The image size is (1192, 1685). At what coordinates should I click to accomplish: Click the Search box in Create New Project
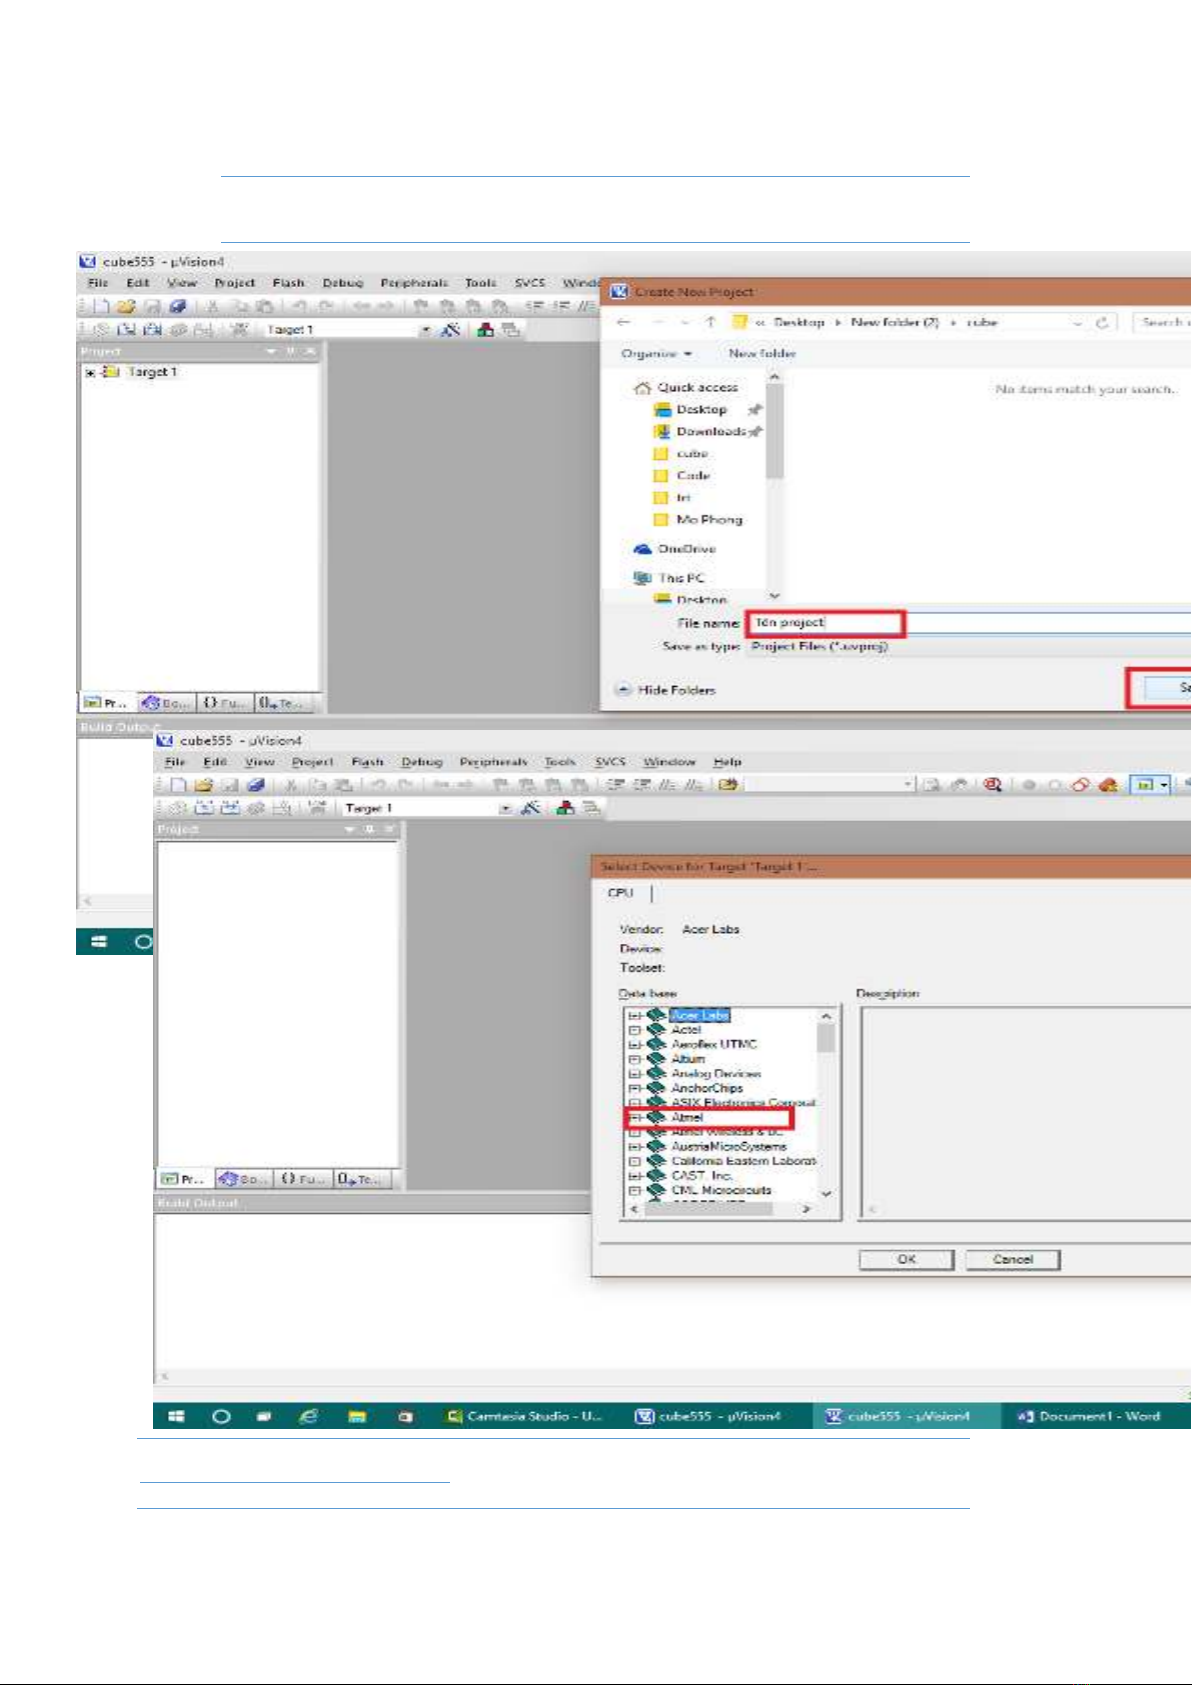1163,322
